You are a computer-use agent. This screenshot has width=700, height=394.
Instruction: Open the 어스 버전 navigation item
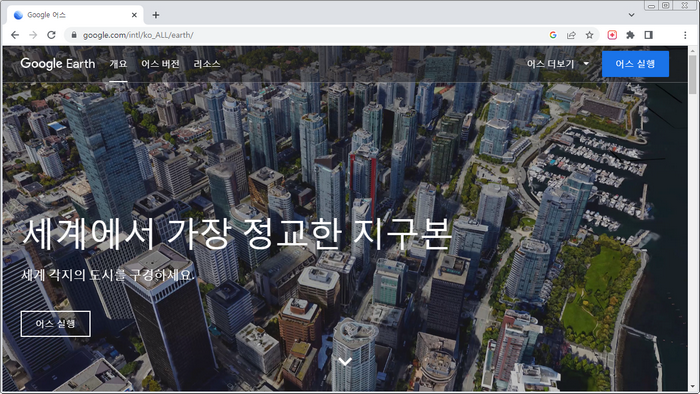tap(160, 64)
